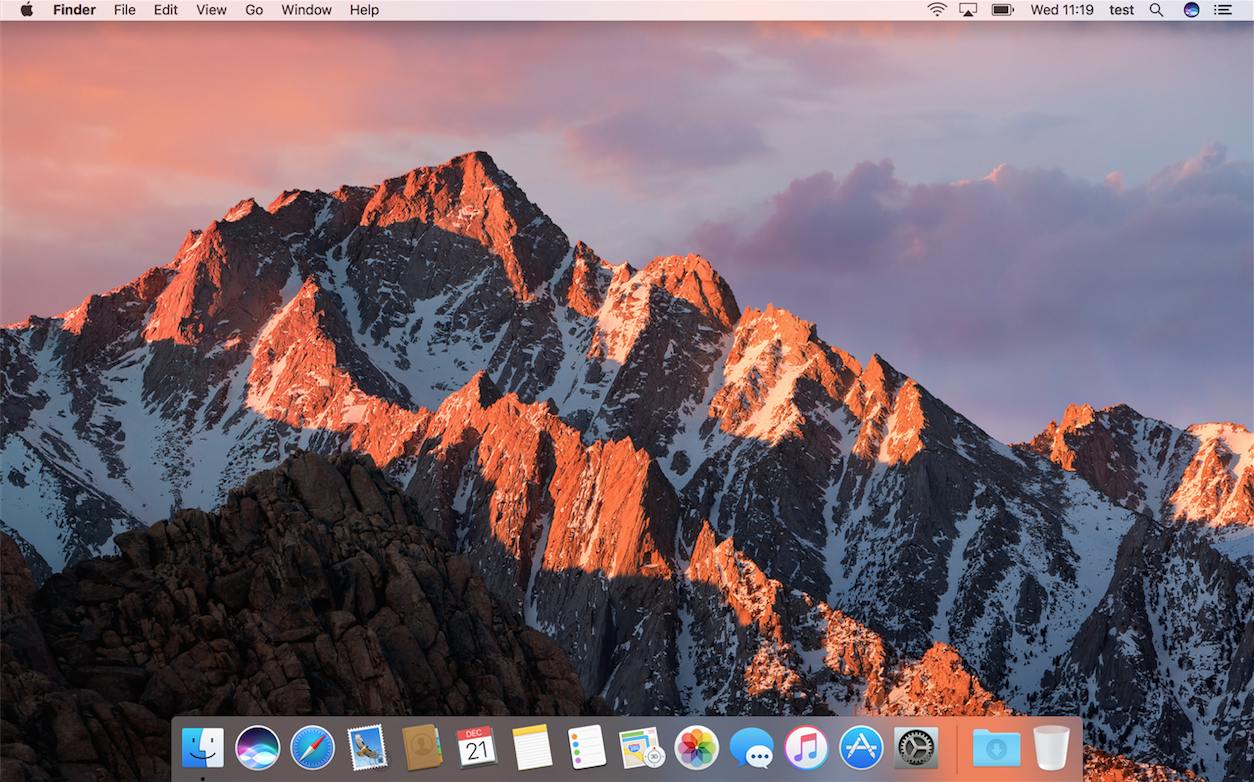Viewport: 1254px width, 782px height.
Task: Open the App Store
Action: point(861,747)
